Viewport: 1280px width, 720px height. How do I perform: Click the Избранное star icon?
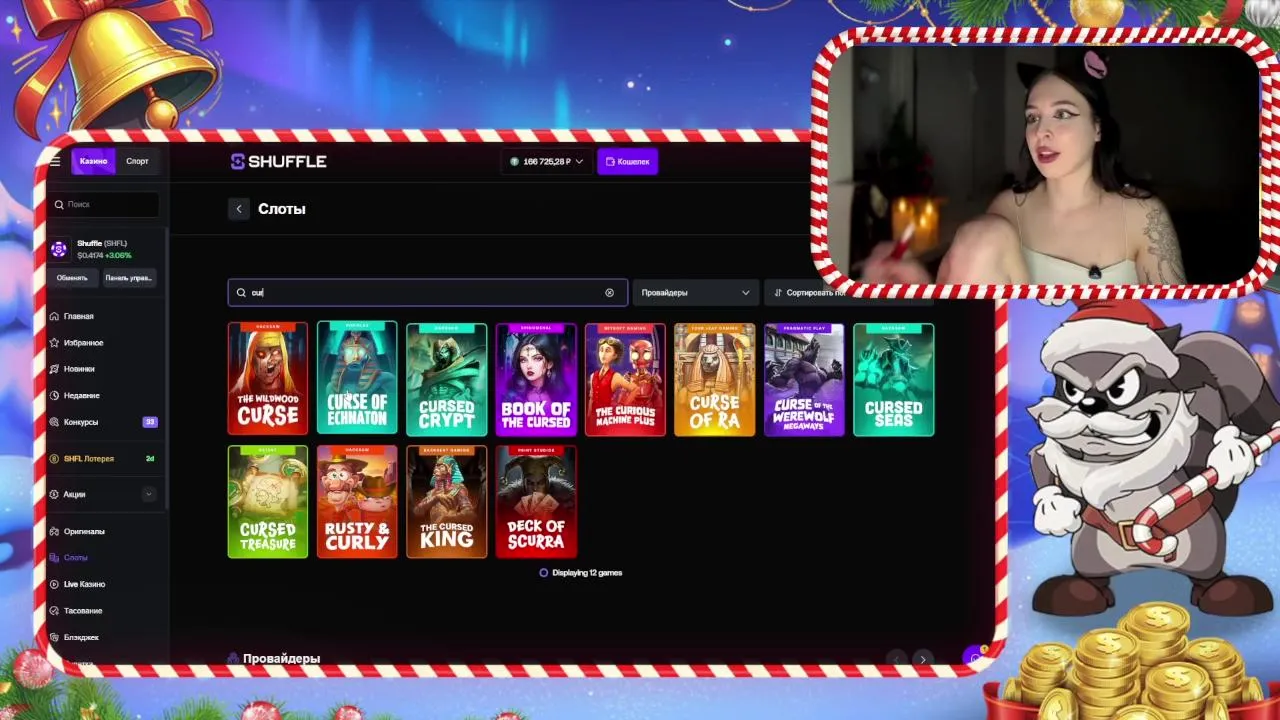coord(54,342)
